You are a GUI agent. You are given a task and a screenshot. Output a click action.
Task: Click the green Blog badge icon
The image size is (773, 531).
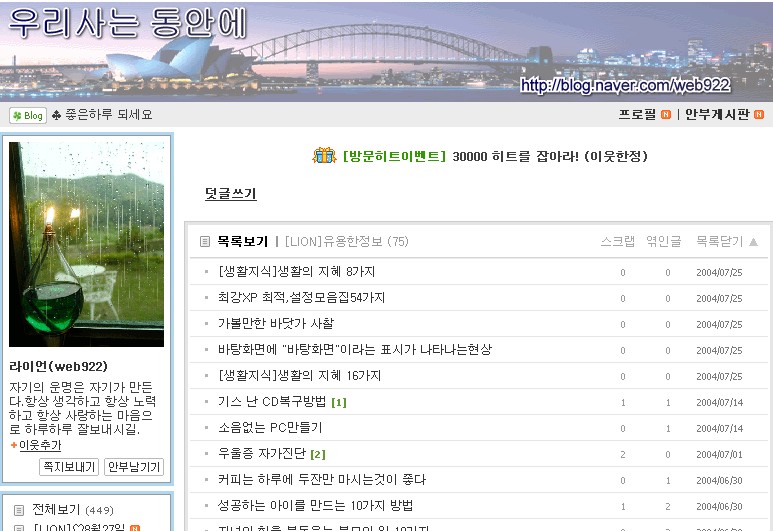pos(28,115)
